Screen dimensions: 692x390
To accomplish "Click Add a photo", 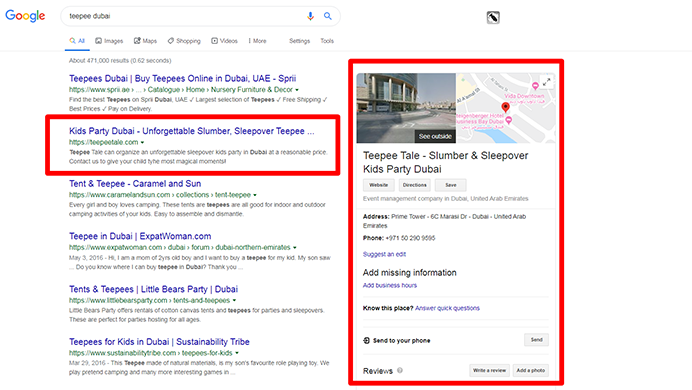I will (530, 371).
